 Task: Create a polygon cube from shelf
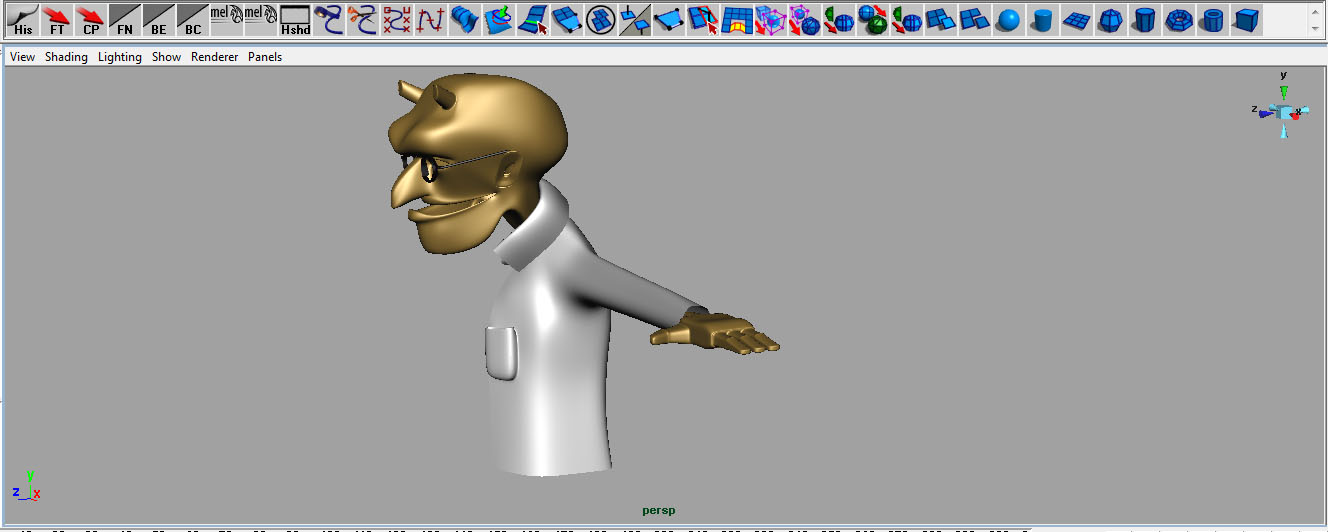pos(1247,20)
